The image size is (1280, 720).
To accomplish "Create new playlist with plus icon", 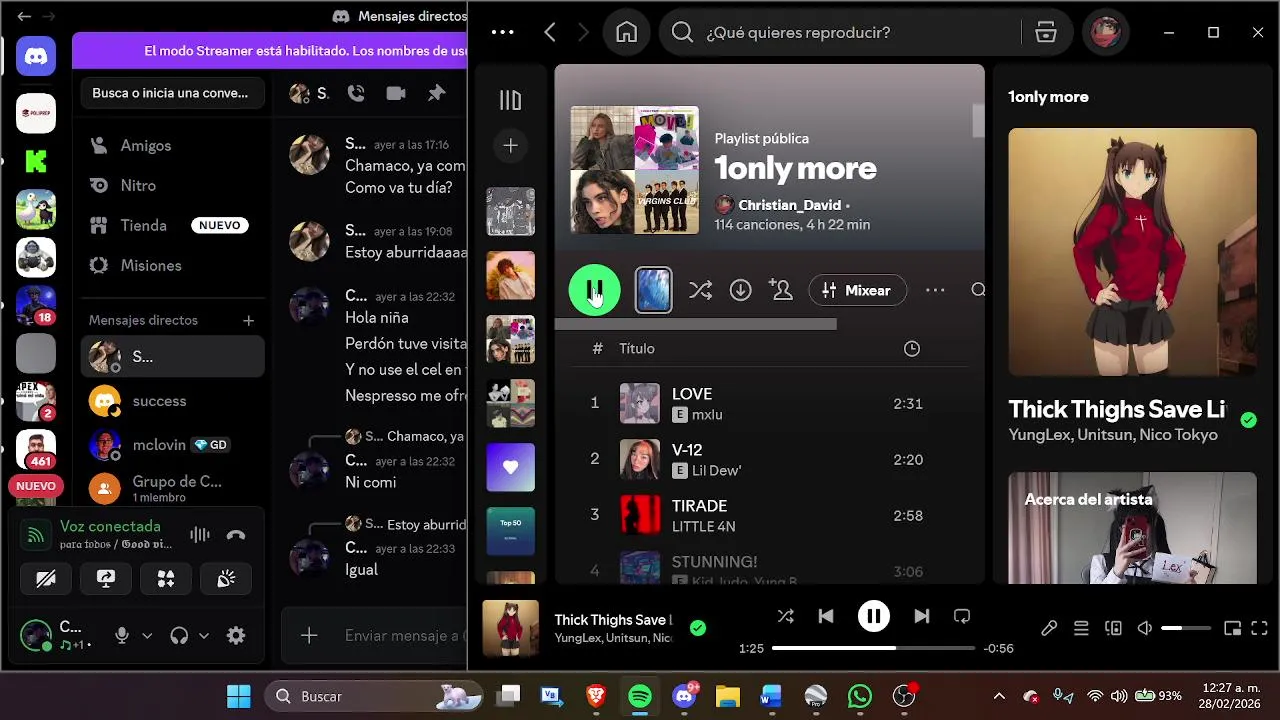I will coord(510,146).
